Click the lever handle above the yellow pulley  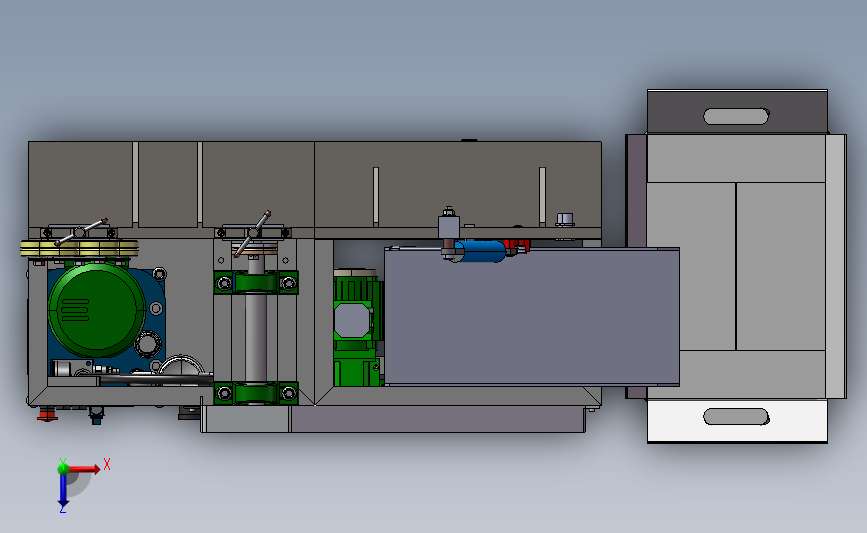click(x=81, y=232)
